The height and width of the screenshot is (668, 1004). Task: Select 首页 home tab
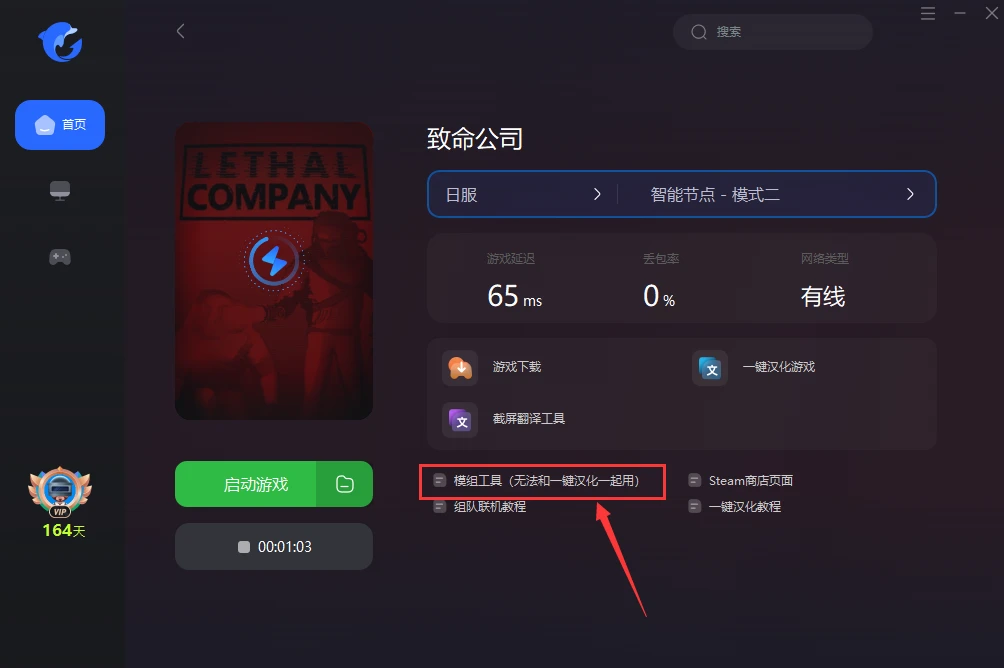[60, 125]
